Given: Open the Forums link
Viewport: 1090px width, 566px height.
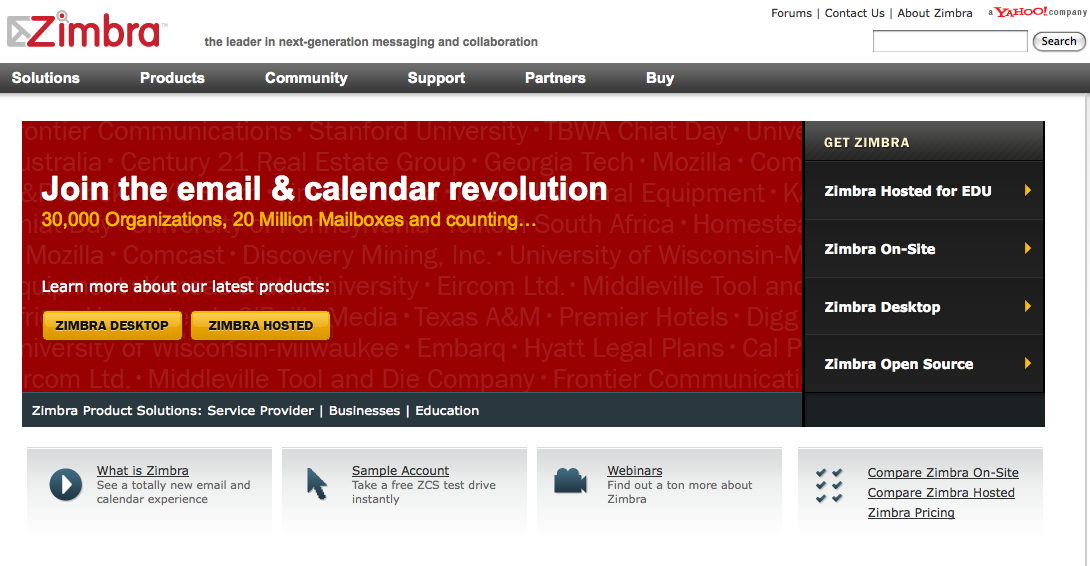Looking at the screenshot, I should [791, 13].
